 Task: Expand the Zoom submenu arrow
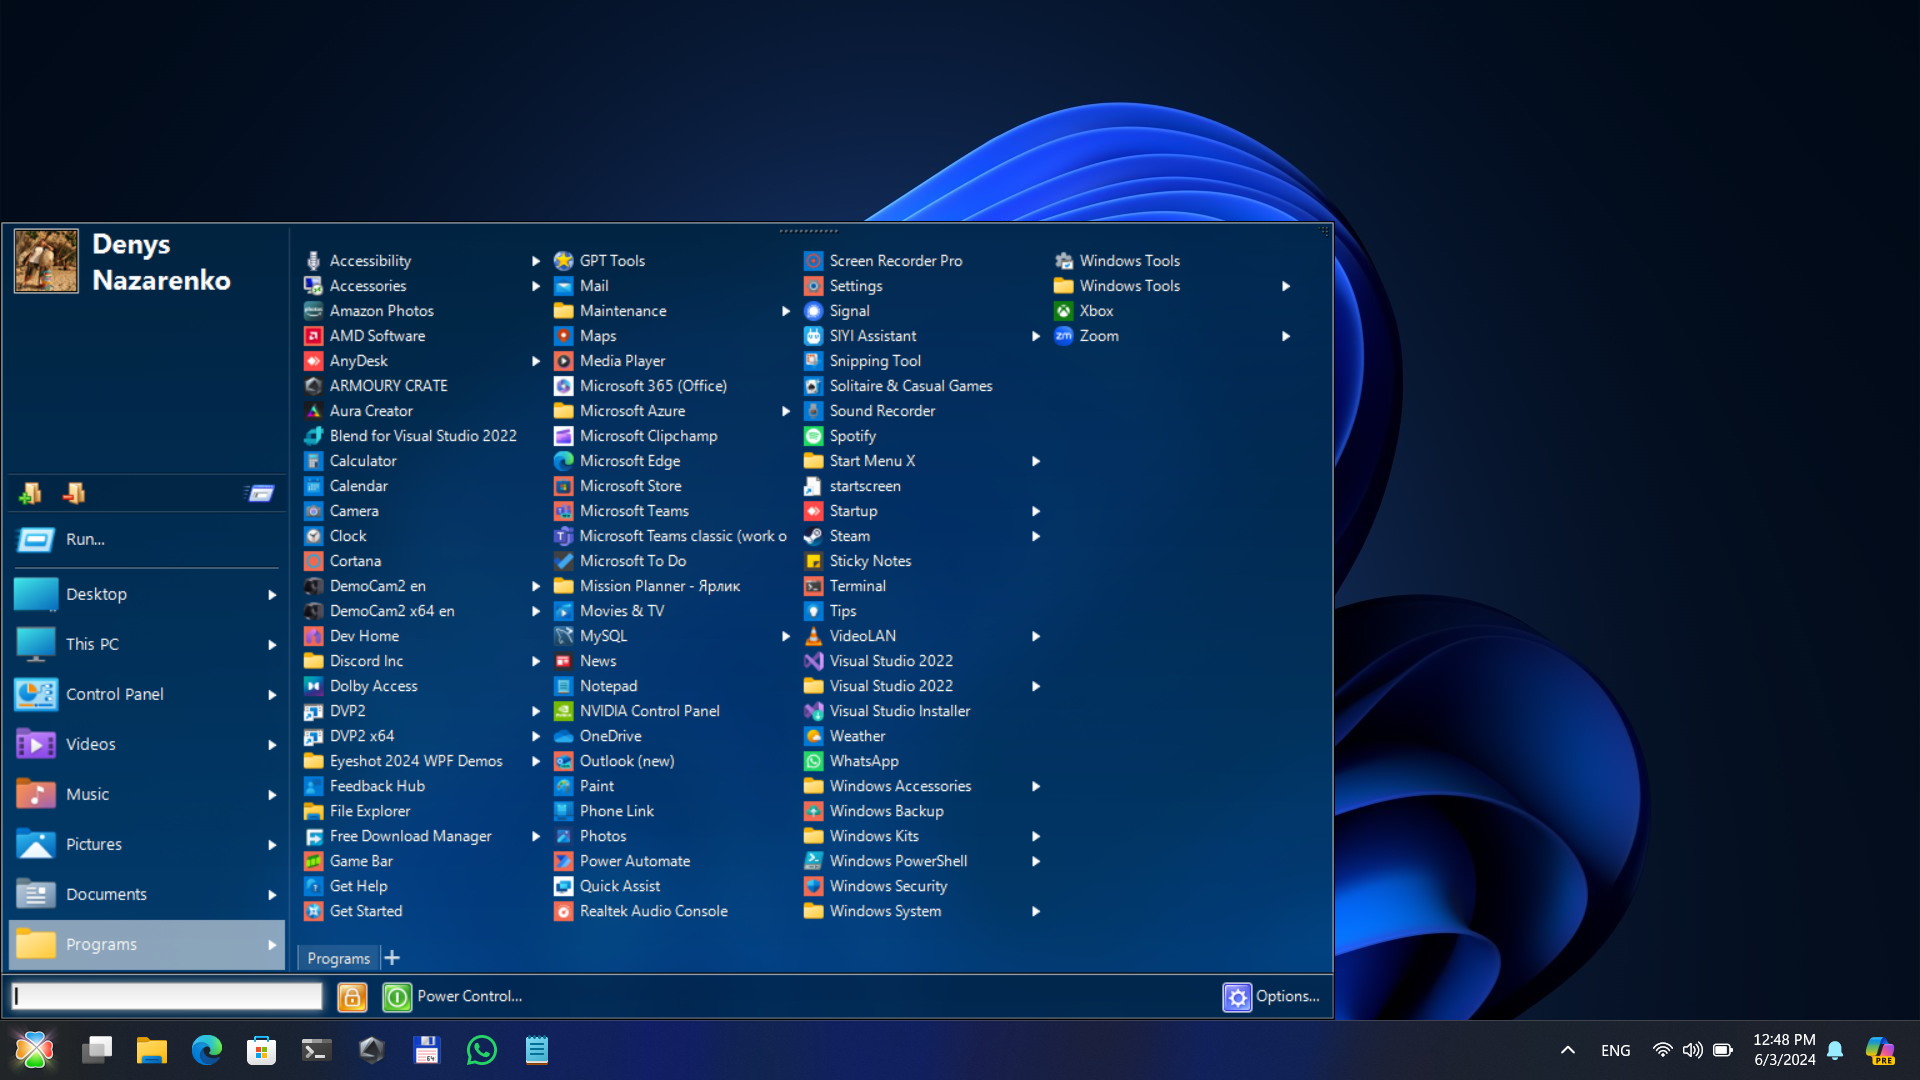tap(1286, 336)
